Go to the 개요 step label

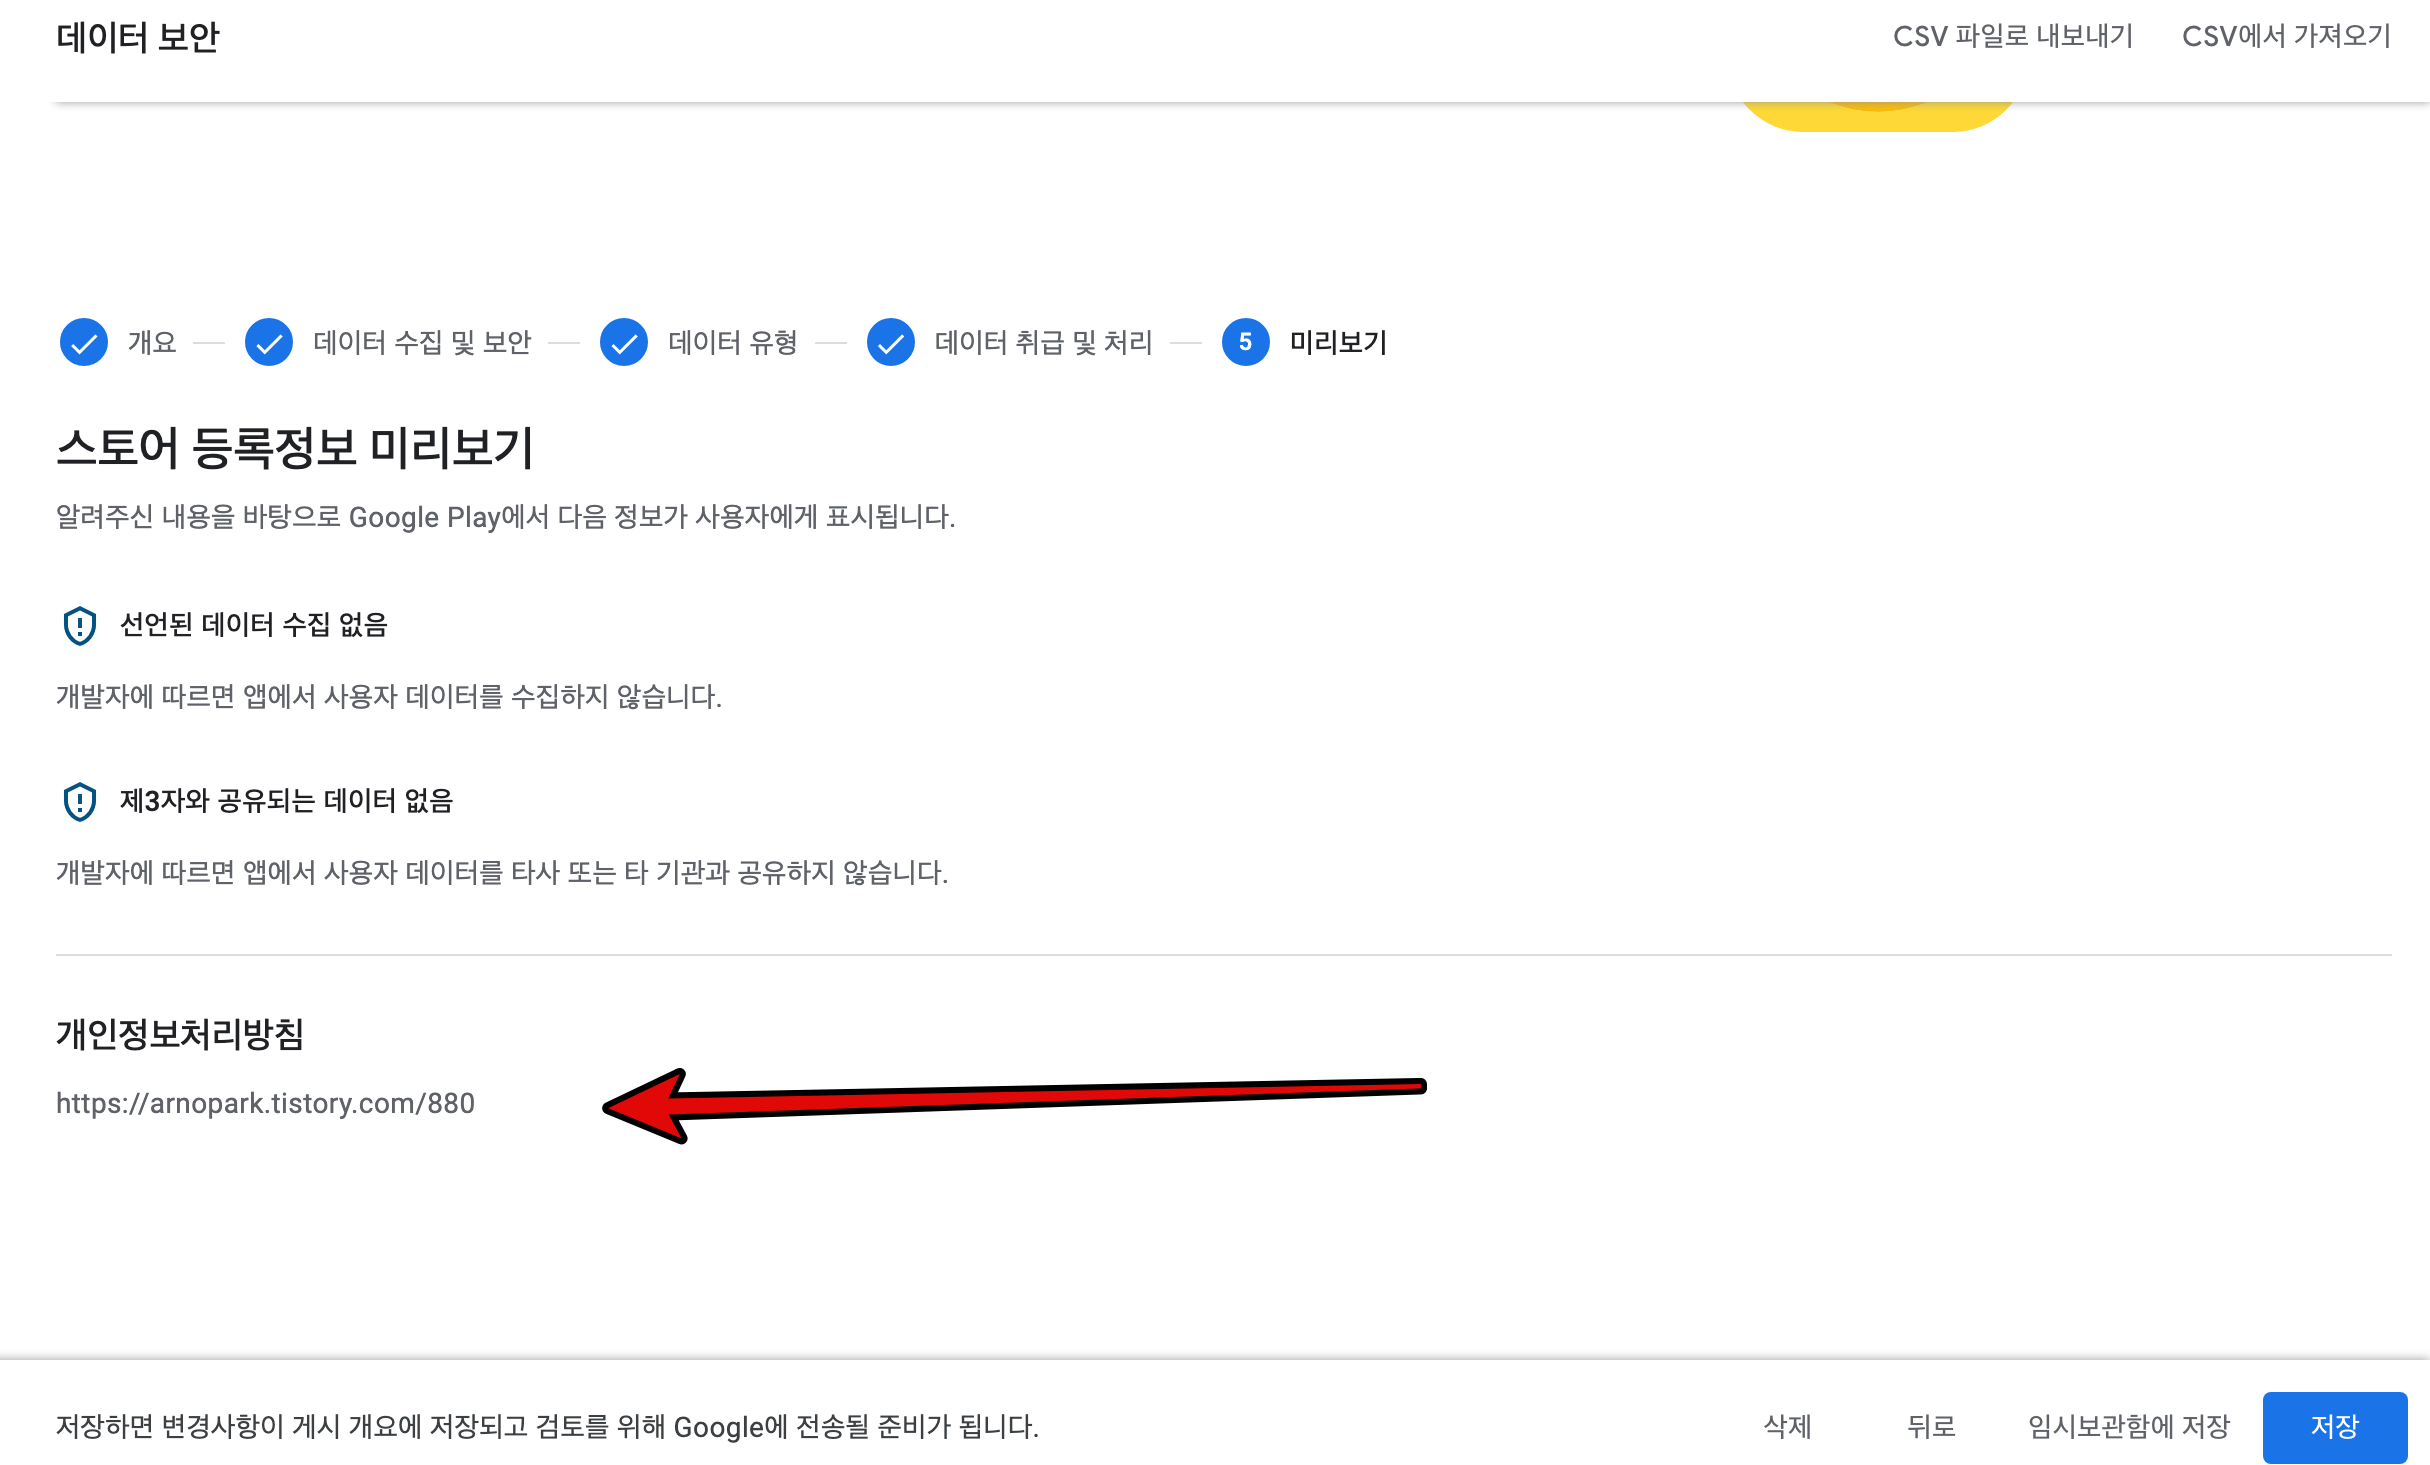pyautogui.click(x=152, y=343)
